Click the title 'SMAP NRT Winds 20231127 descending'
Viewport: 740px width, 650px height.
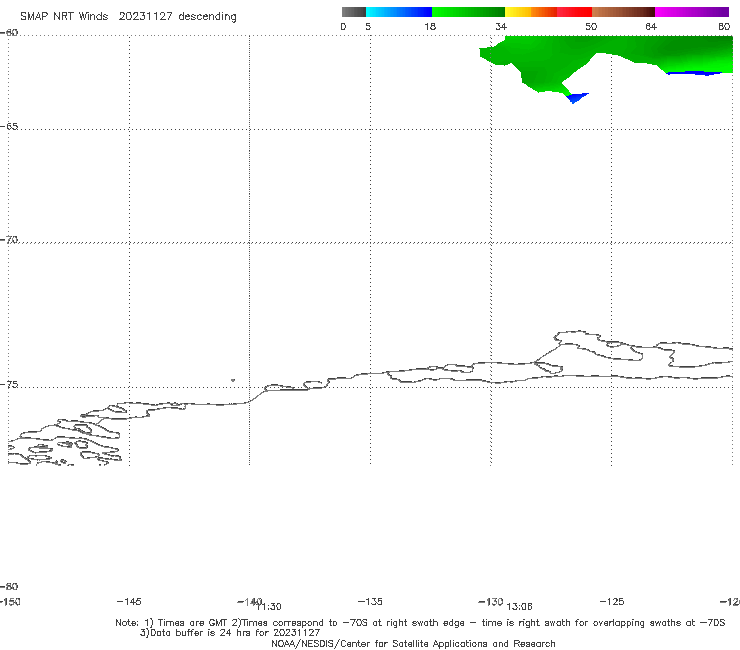[x=128, y=17]
